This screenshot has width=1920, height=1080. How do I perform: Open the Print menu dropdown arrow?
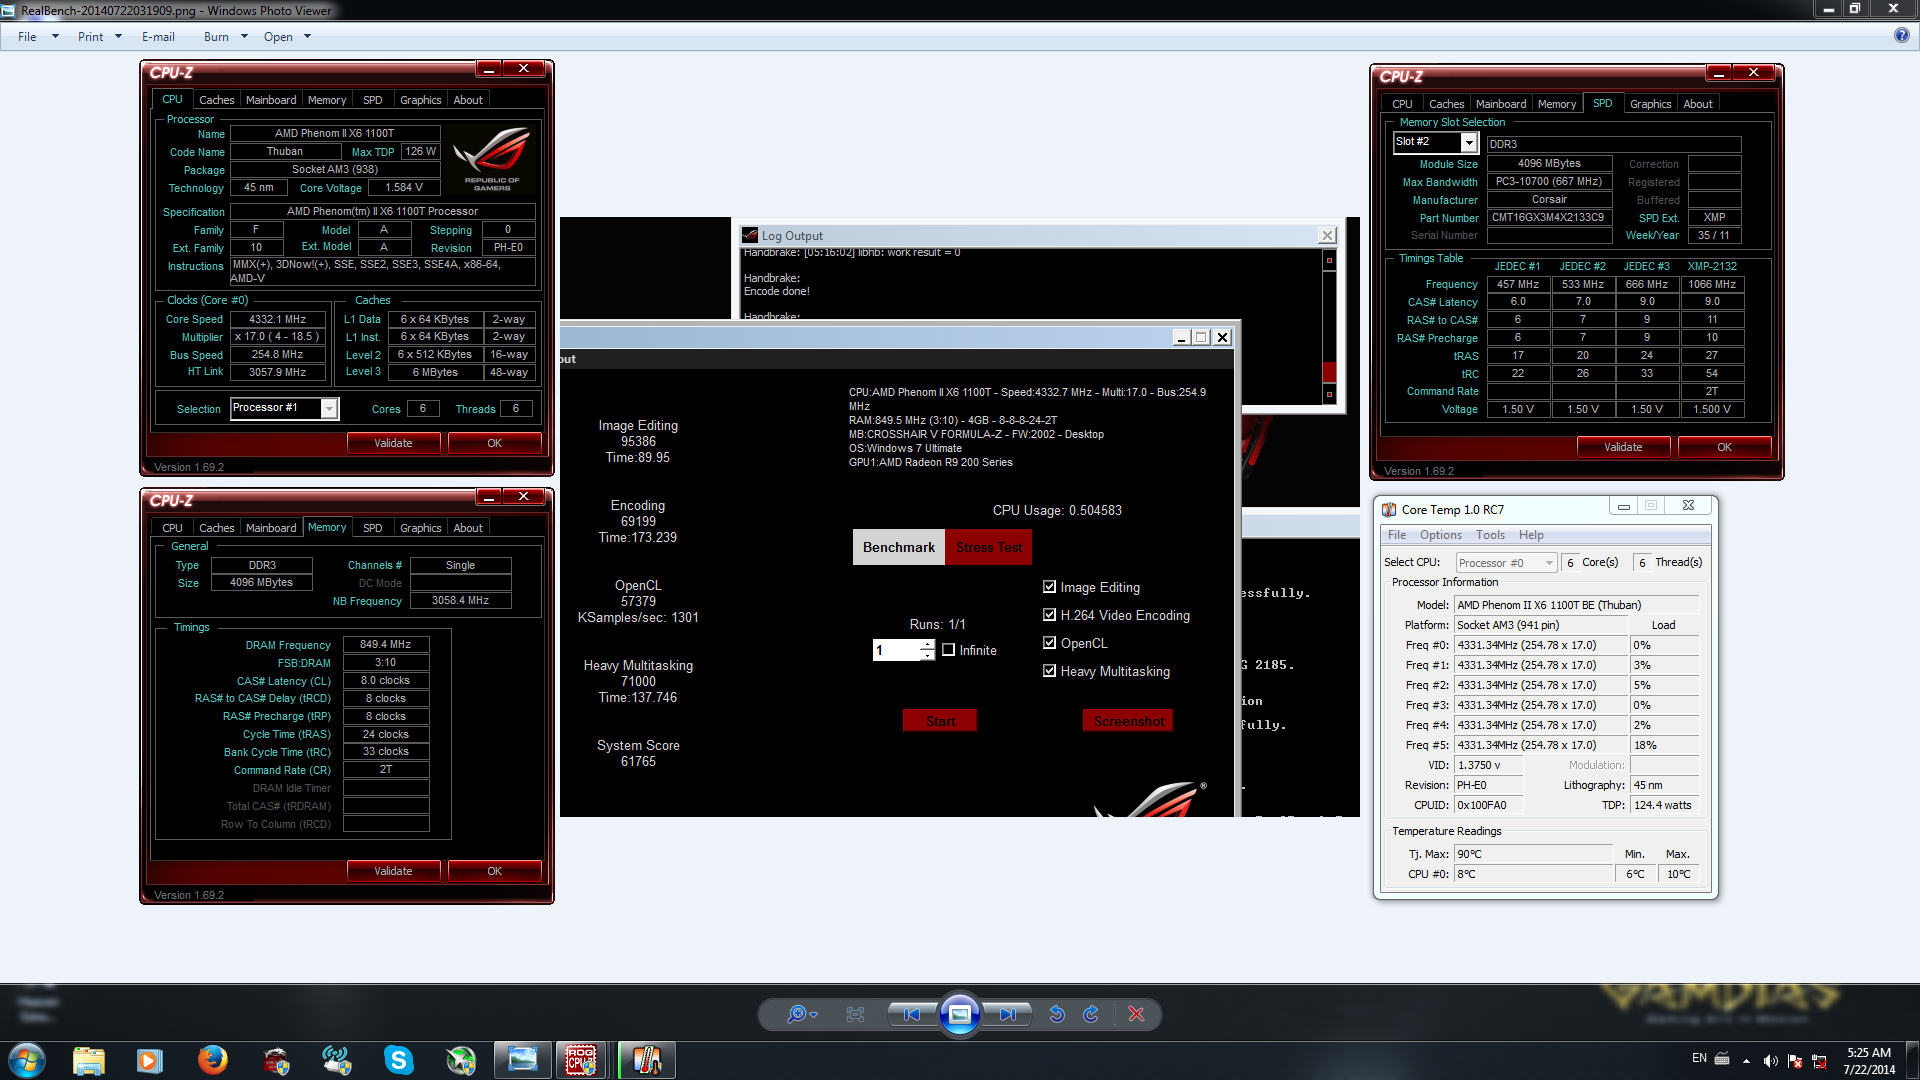(x=118, y=37)
